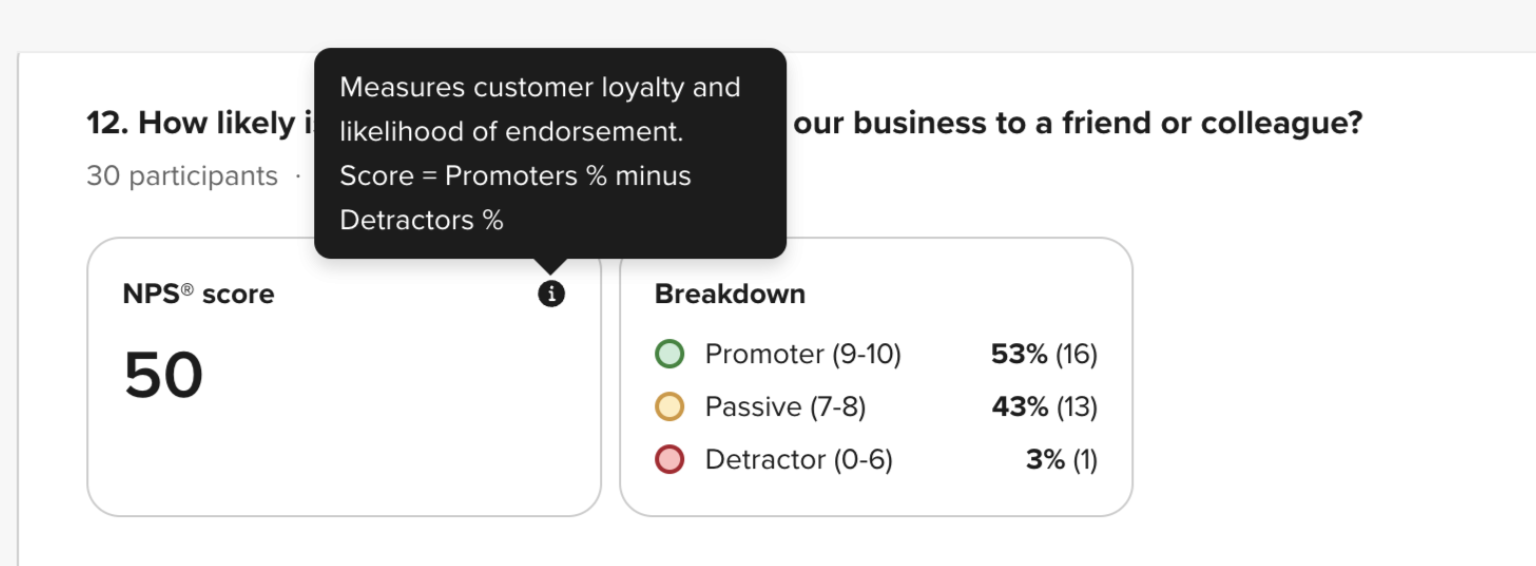Click the tooltip's score formula text
This screenshot has width=1536, height=566.
click(515, 176)
